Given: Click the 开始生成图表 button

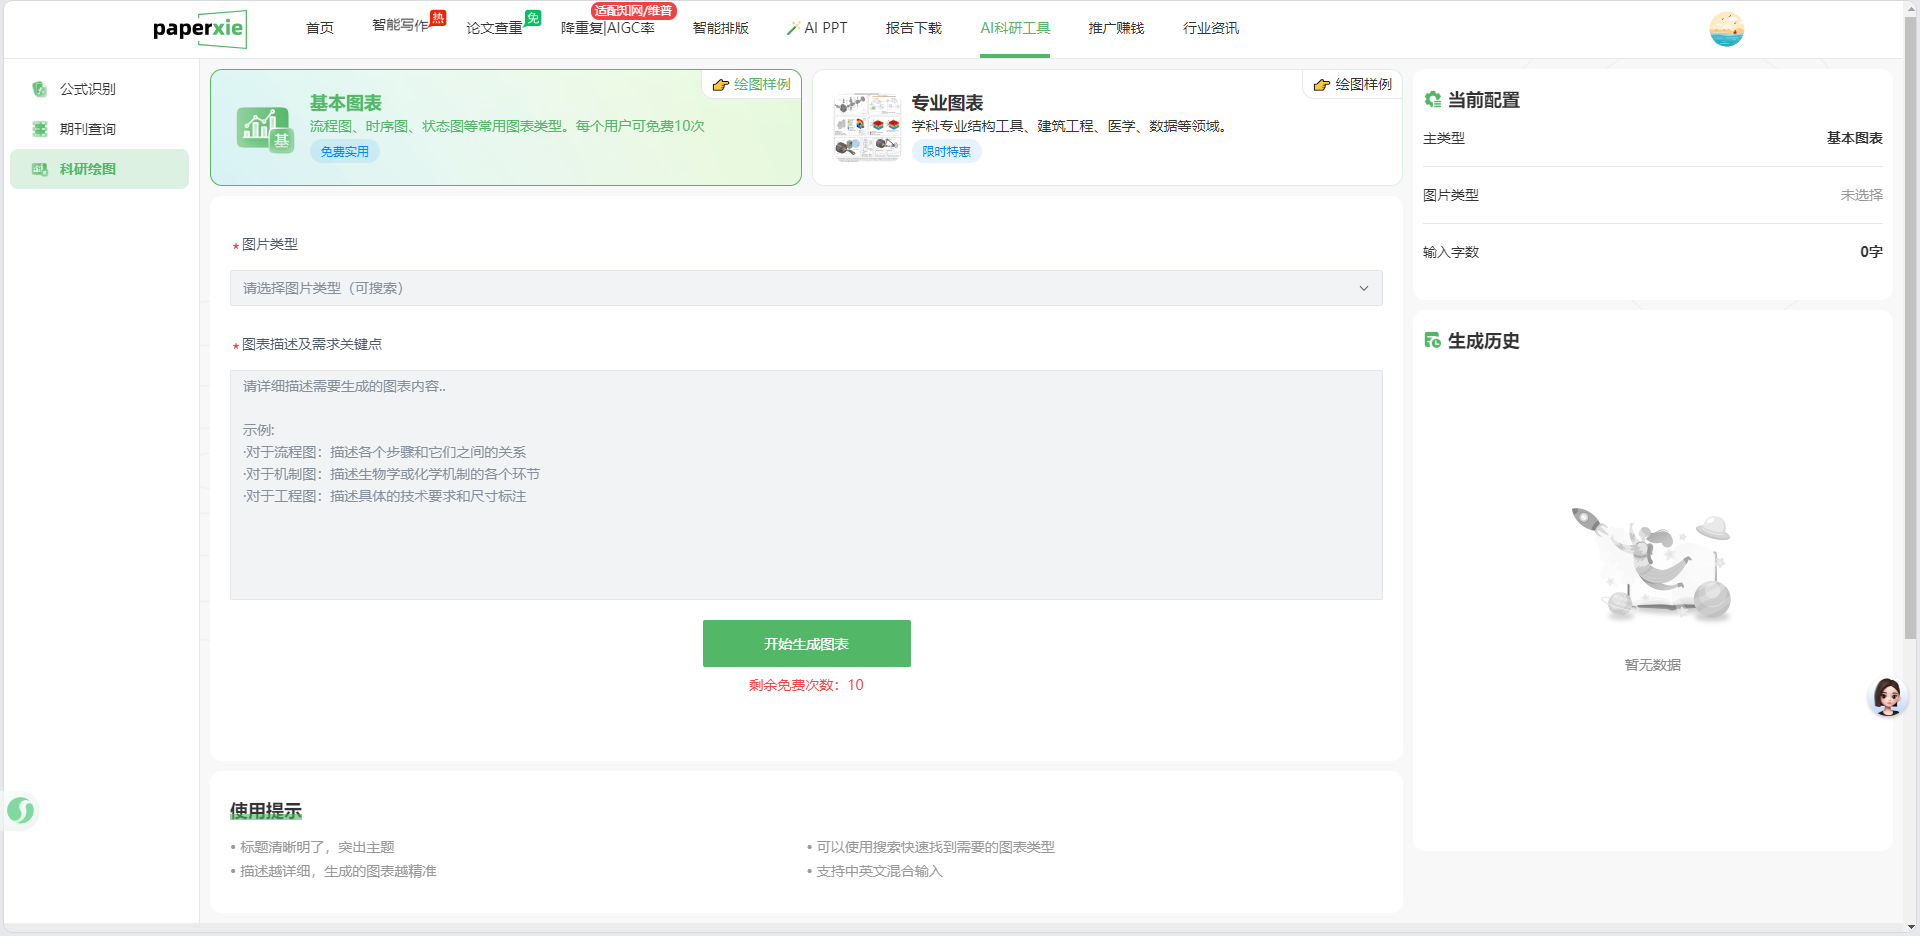Looking at the screenshot, I should click(806, 644).
